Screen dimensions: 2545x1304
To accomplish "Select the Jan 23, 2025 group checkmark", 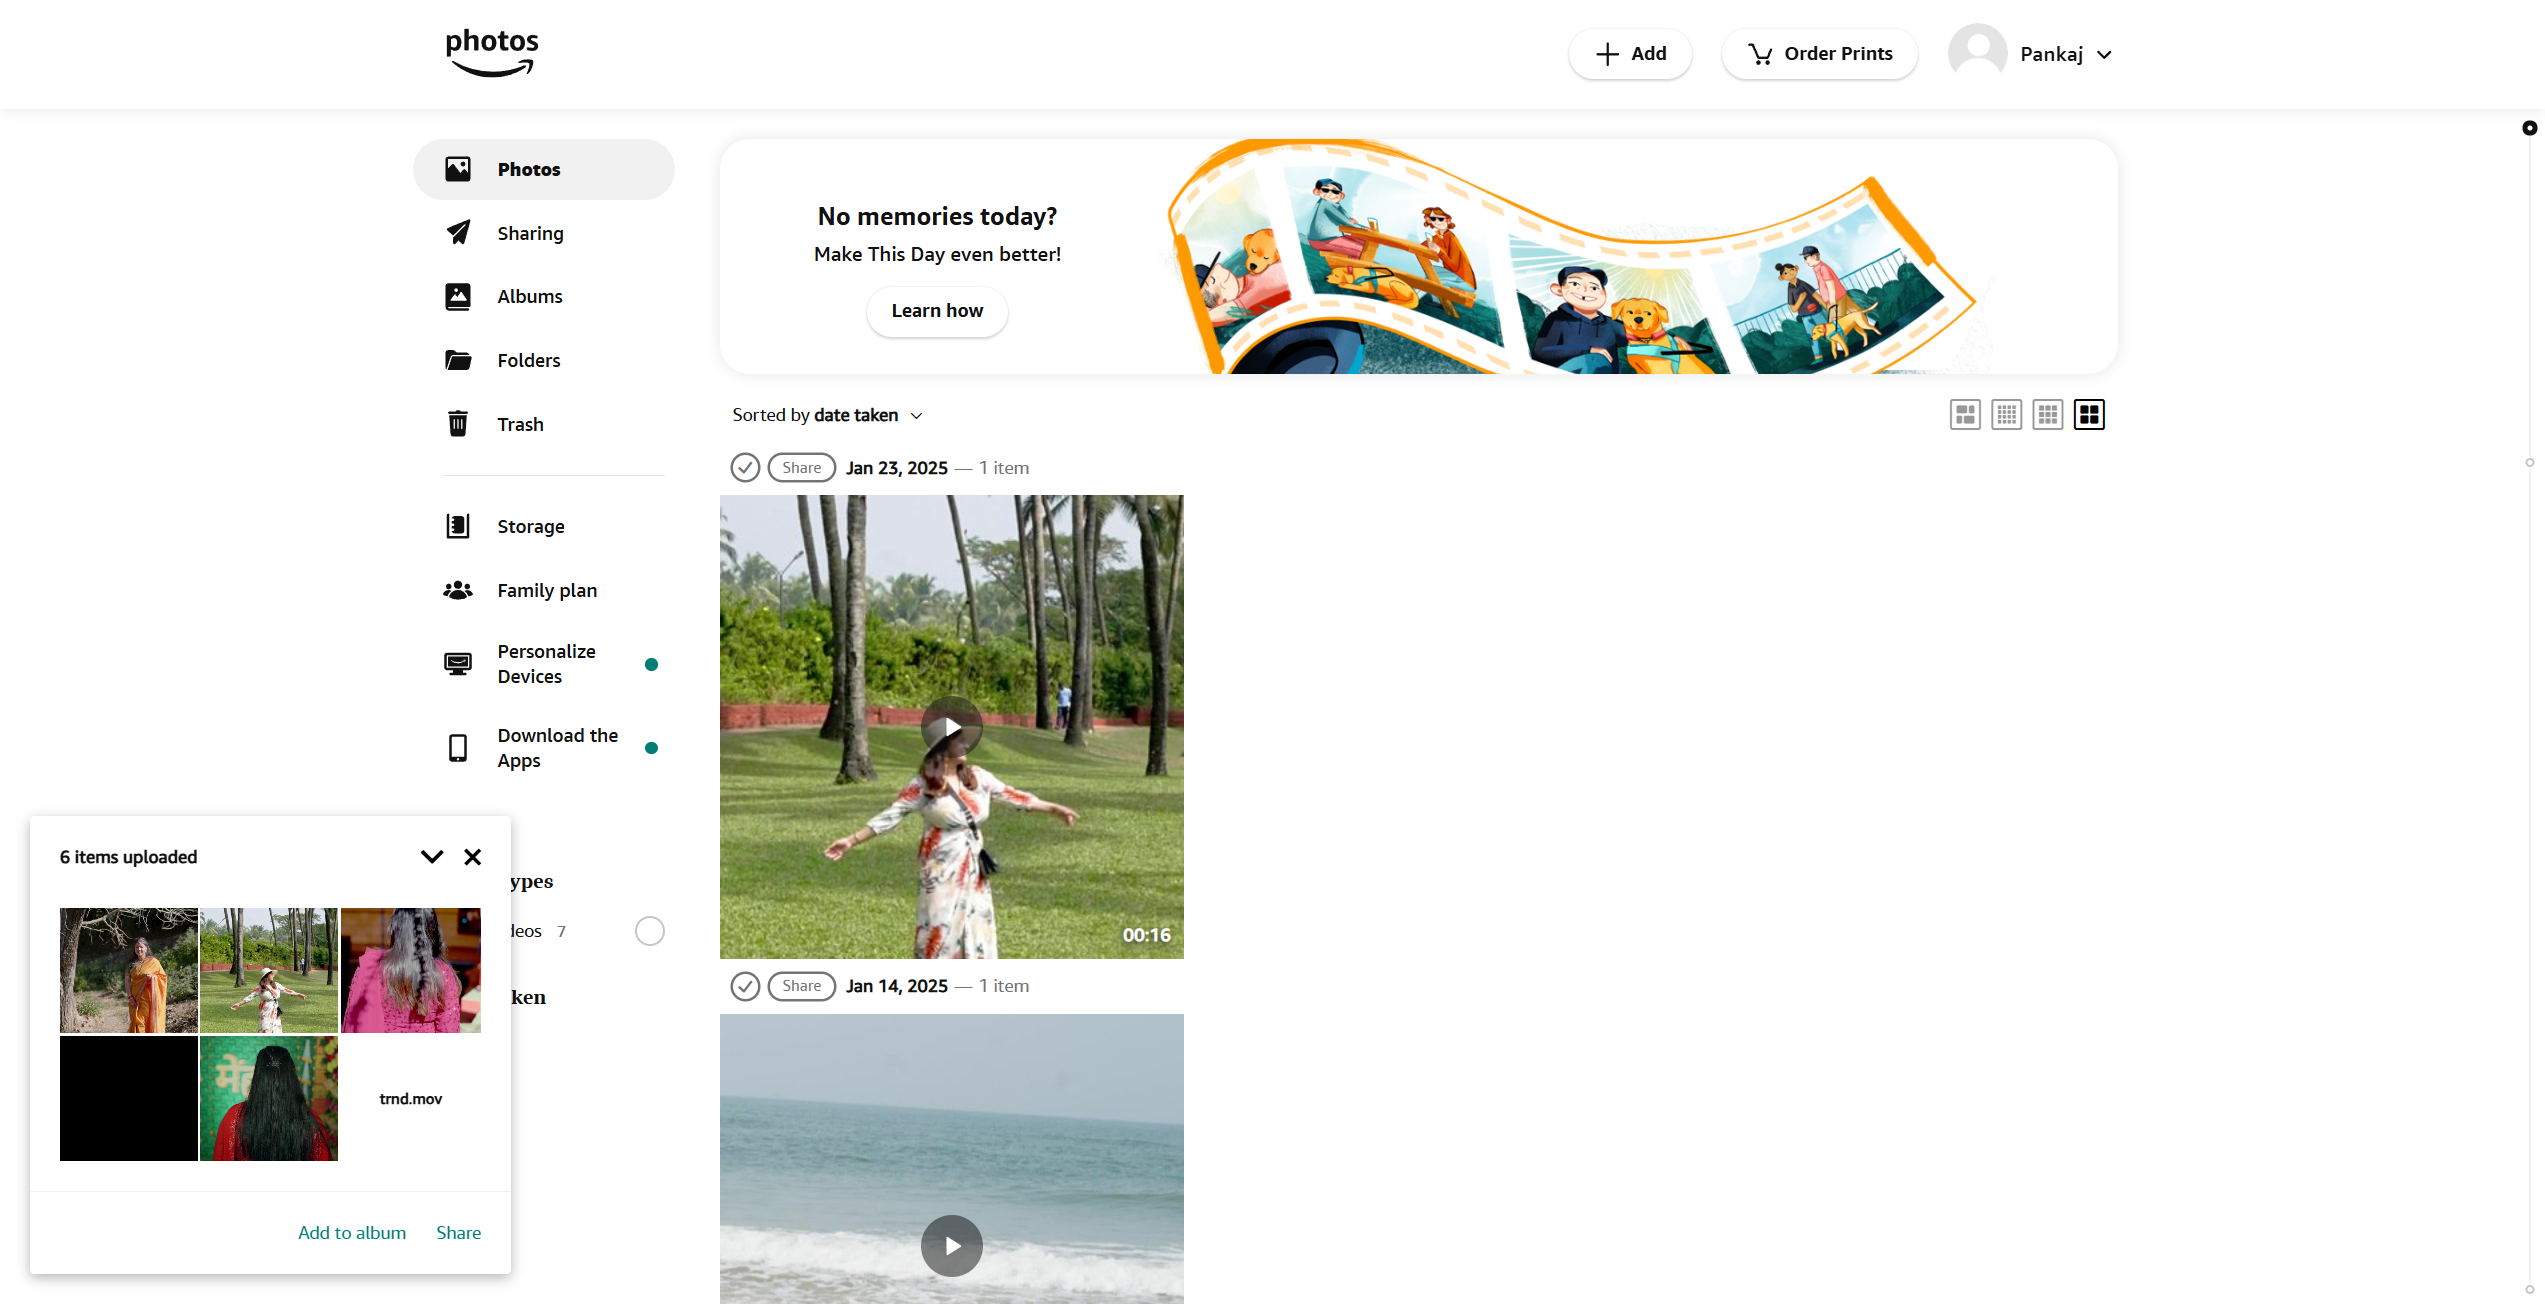I will (744, 467).
